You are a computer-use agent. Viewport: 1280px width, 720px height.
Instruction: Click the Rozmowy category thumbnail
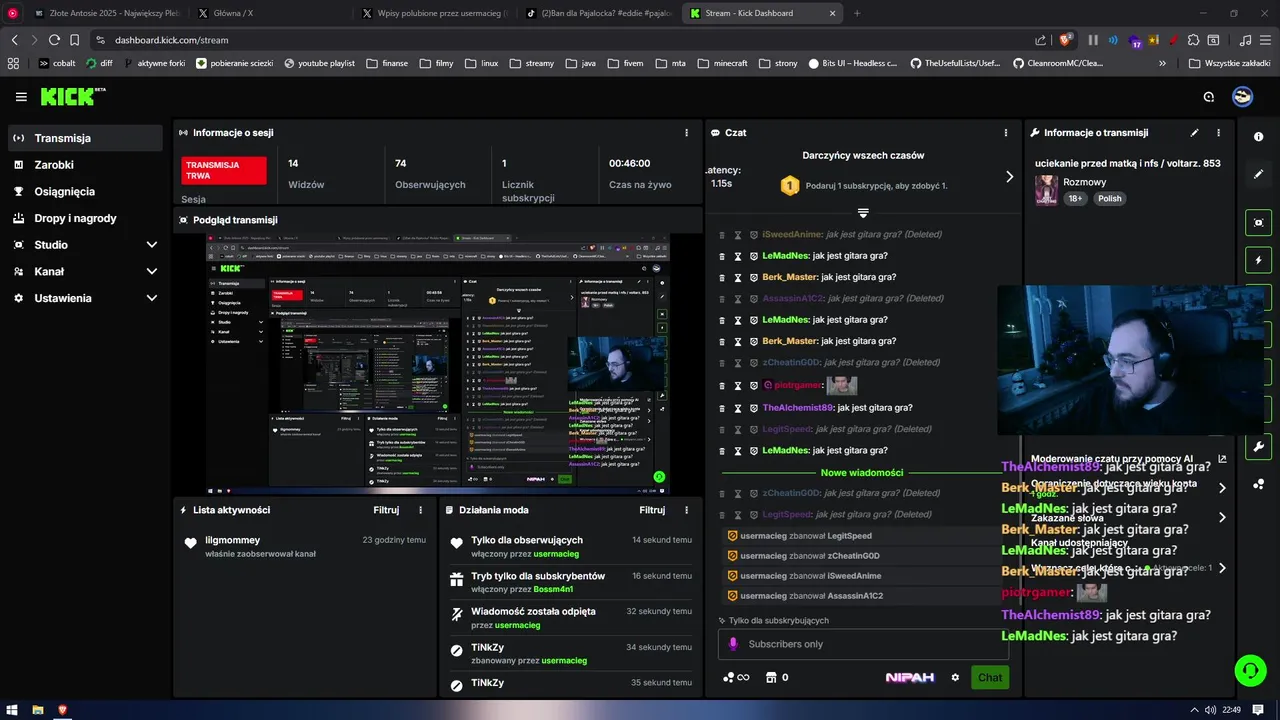pyautogui.click(x=1046, y=190)
